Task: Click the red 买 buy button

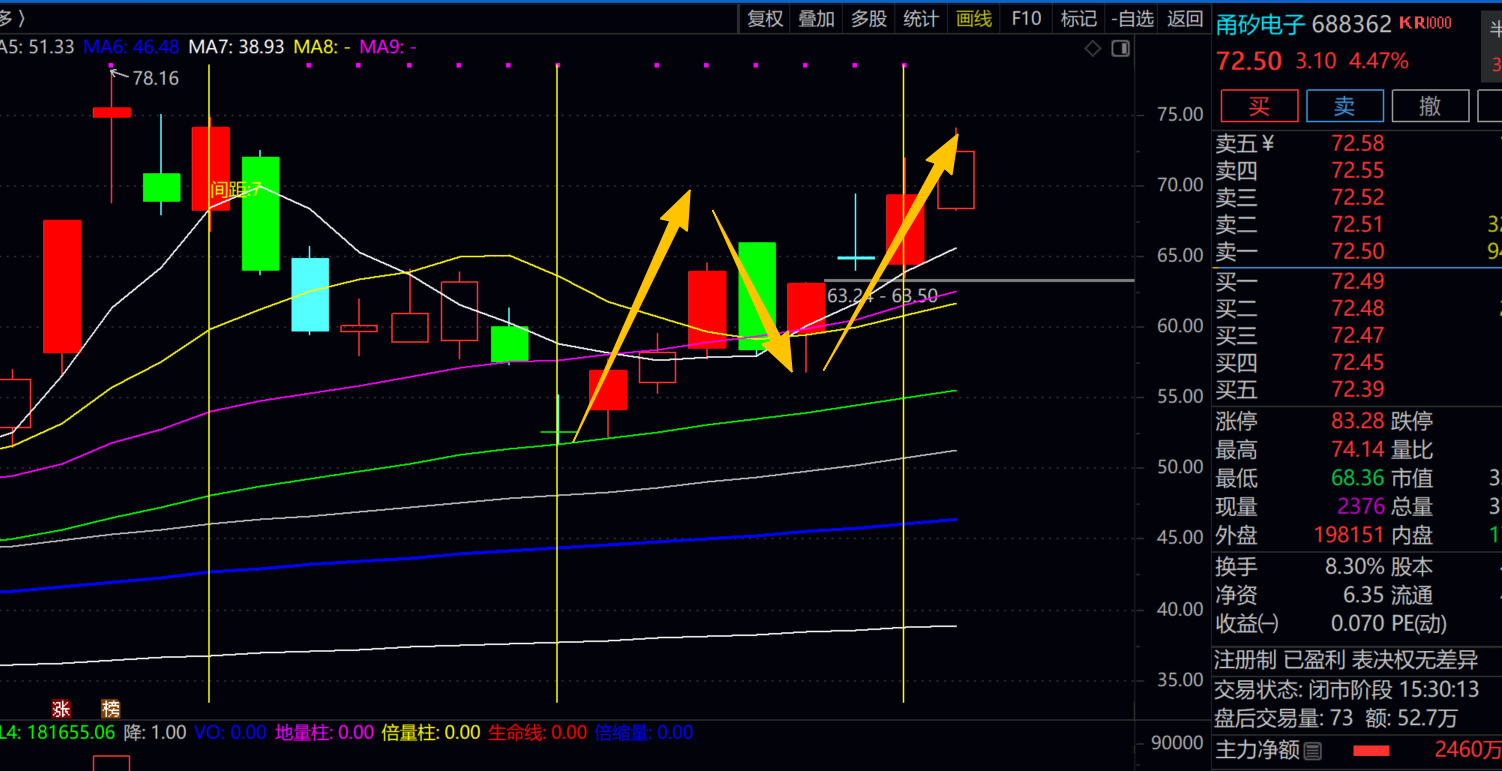Action: [x=1259, y=105]
